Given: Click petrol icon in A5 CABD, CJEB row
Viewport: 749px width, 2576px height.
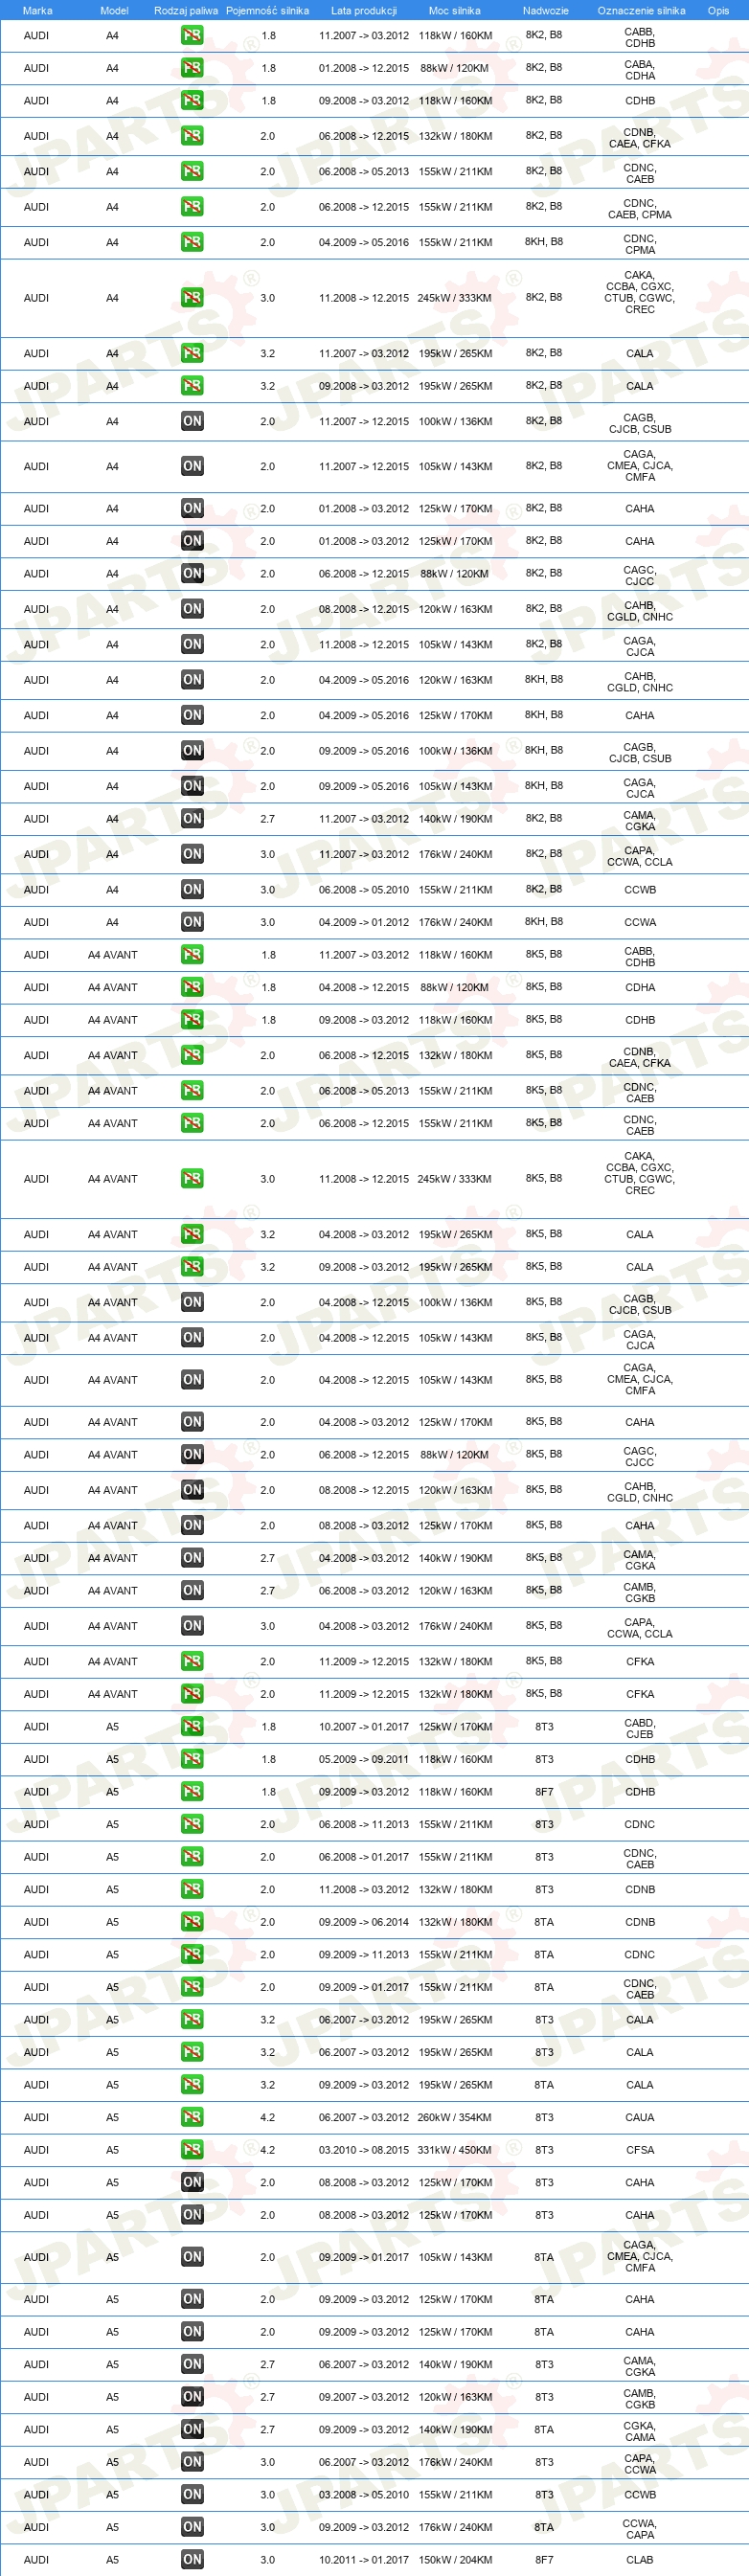Looking at the screenshot, I should coord(192,1727).
